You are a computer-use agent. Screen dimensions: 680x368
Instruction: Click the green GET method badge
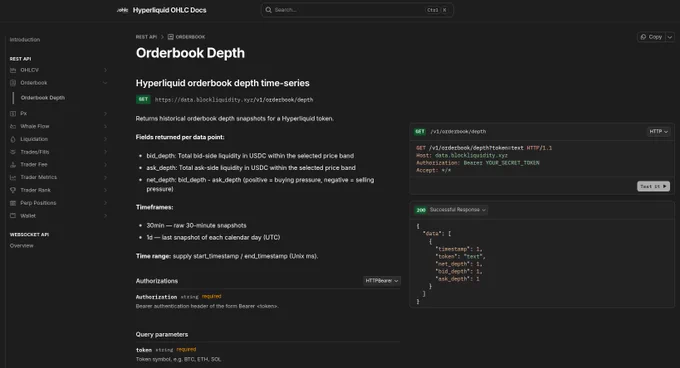[143, 99]
